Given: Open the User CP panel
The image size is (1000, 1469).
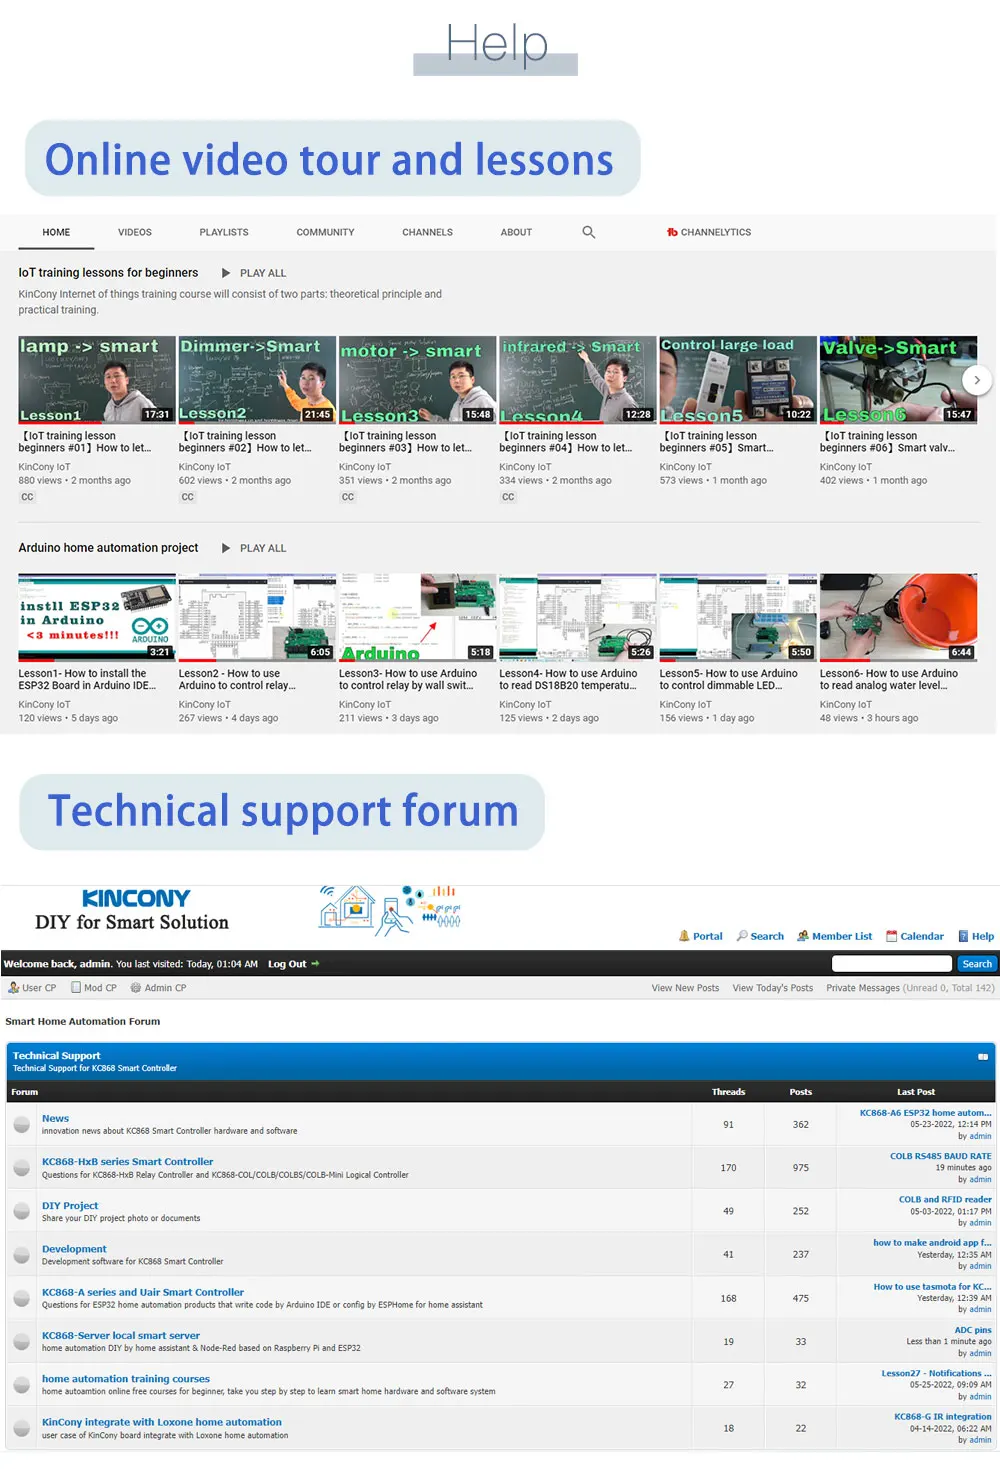Looking at the screenshot, I should click(32, 988).
